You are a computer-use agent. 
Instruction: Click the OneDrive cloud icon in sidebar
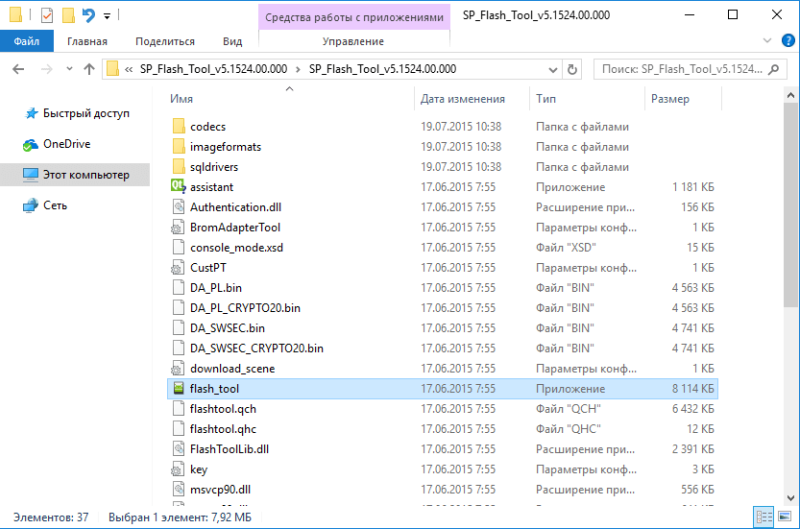click(30, 144)
